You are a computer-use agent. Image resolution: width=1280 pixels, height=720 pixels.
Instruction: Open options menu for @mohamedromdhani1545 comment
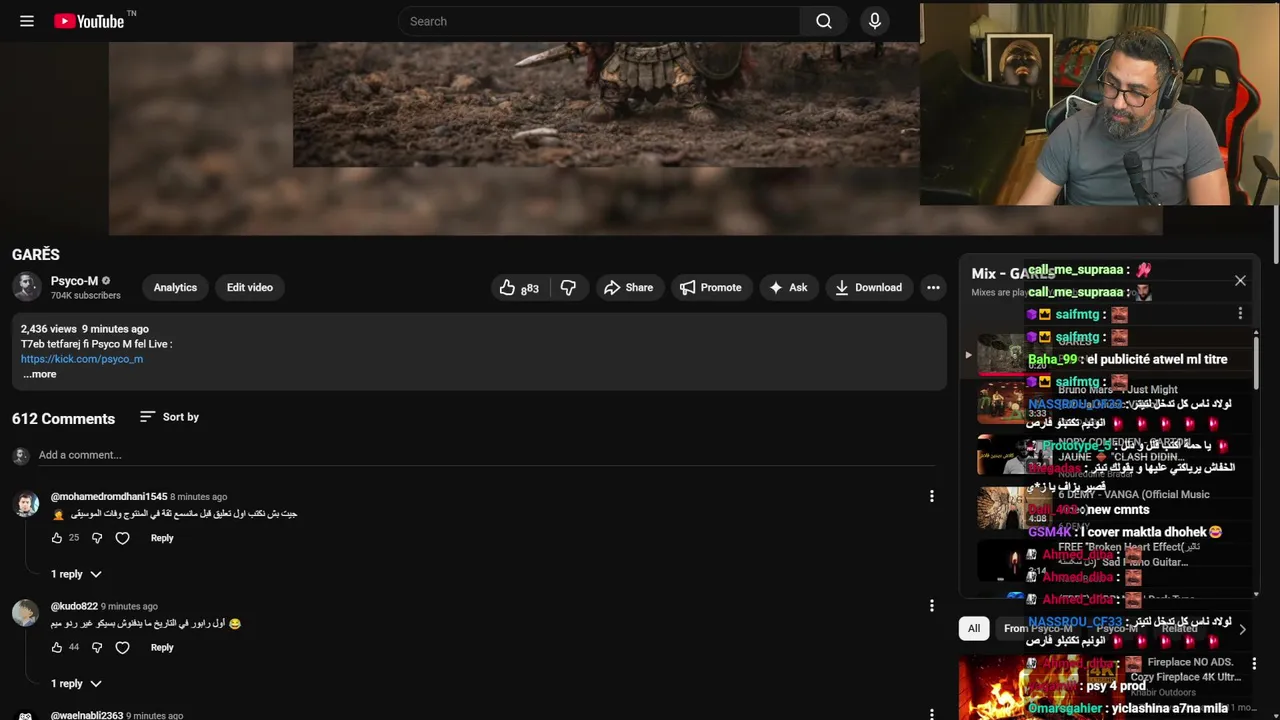coord(932,496)
